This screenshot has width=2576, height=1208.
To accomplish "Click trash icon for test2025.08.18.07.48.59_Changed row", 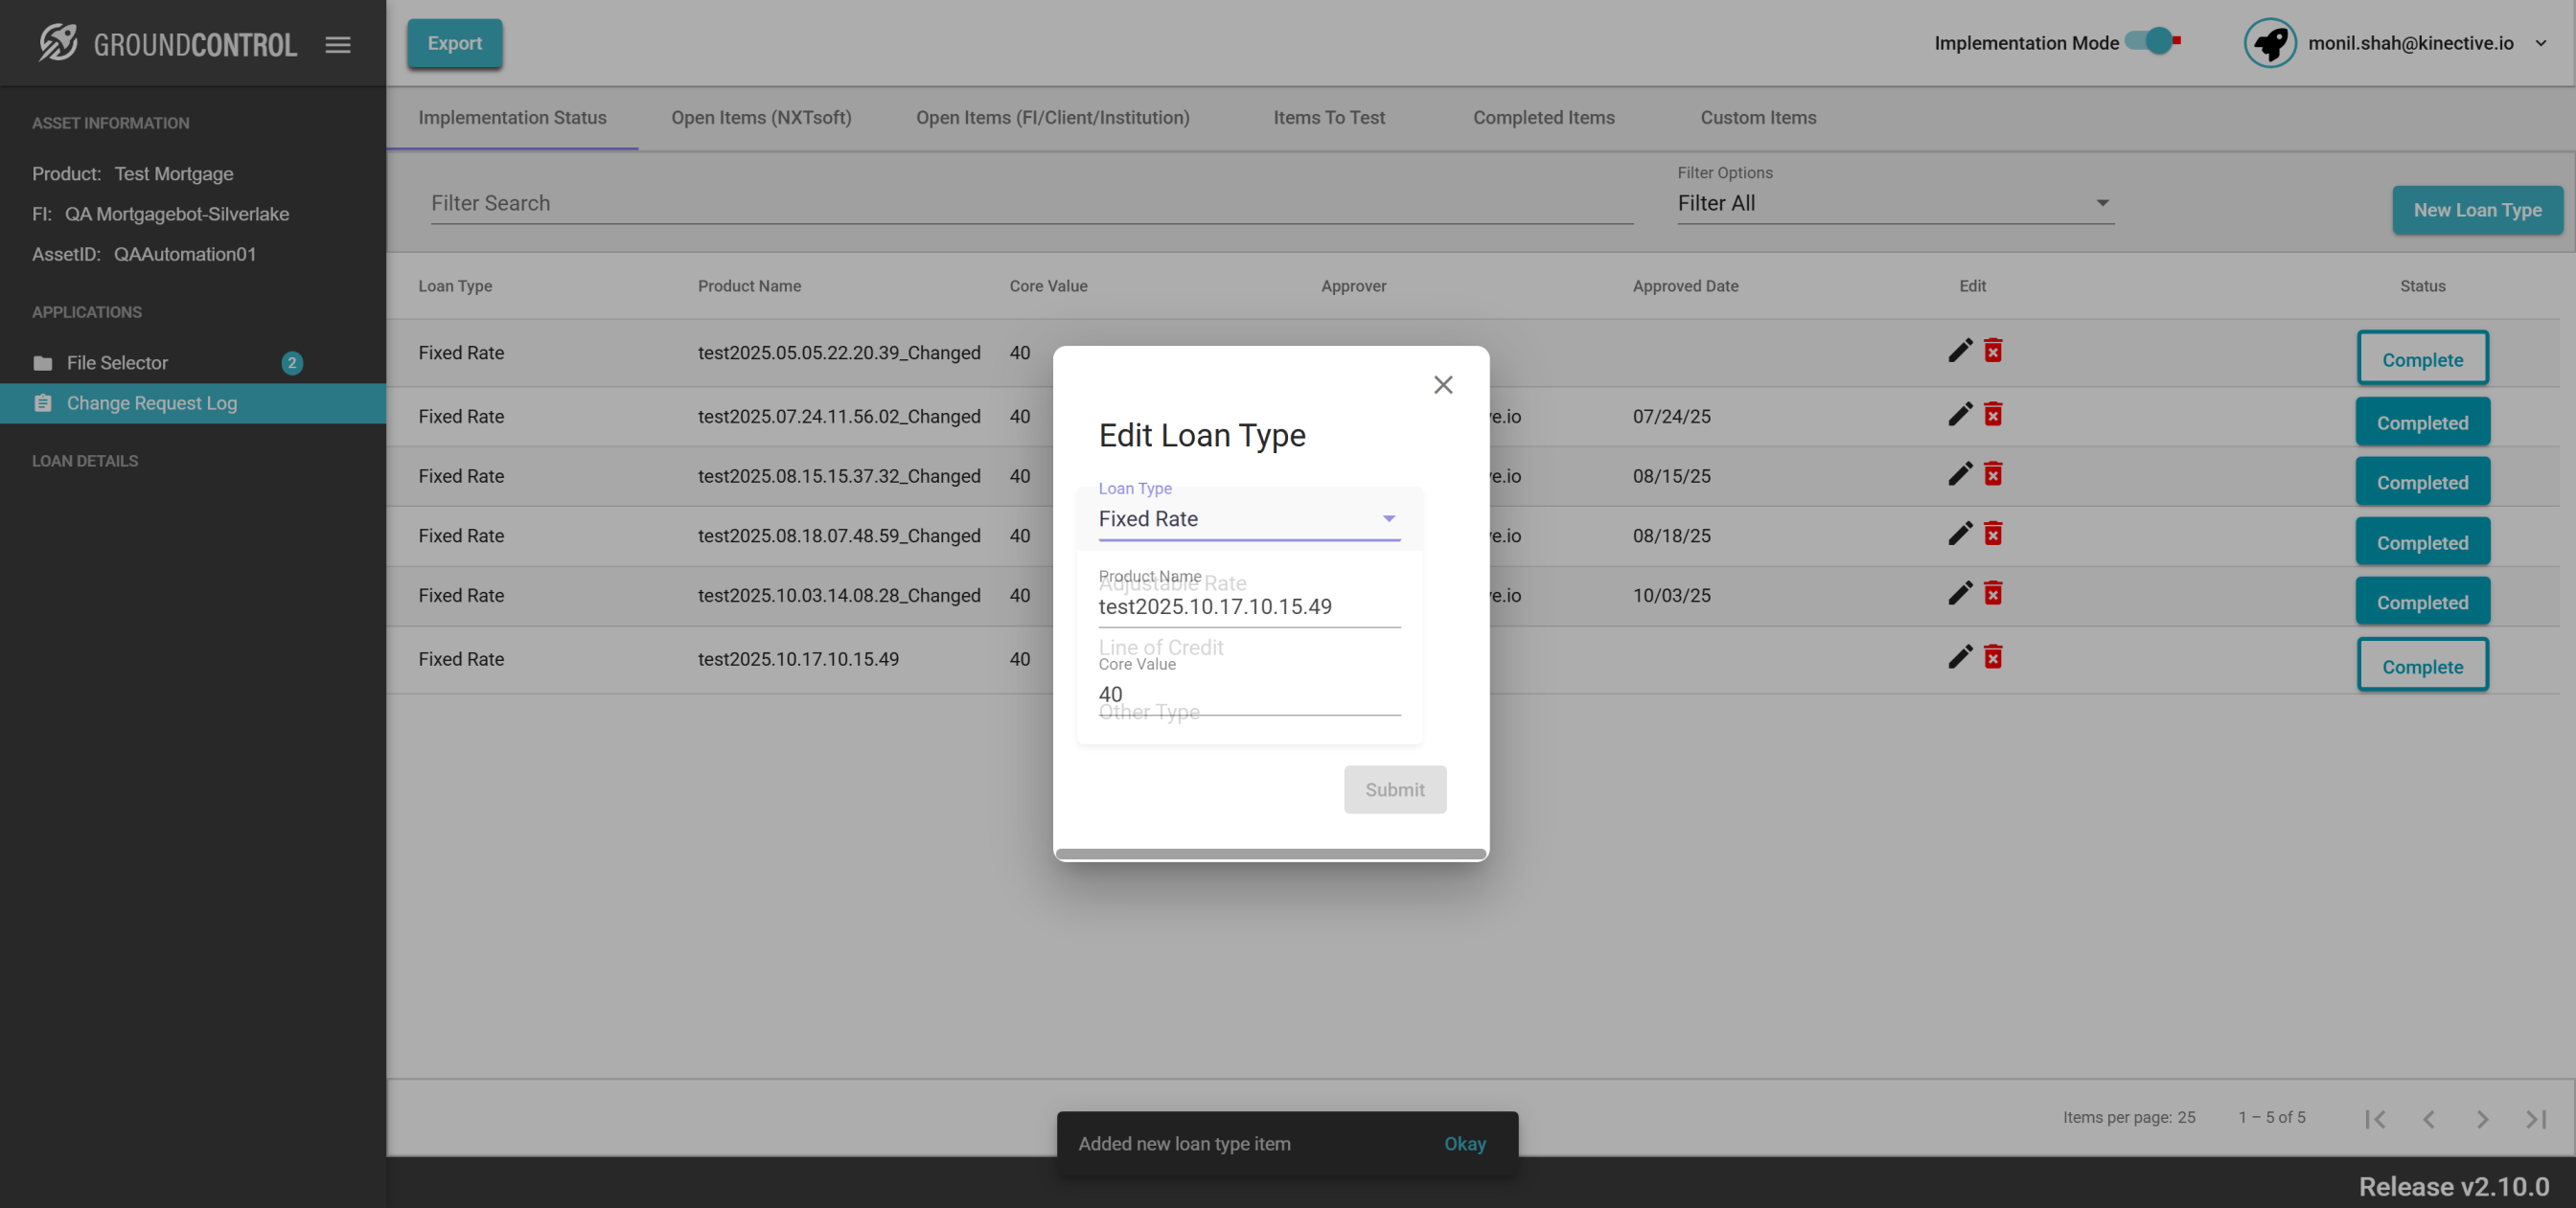I will point(1992,534).
